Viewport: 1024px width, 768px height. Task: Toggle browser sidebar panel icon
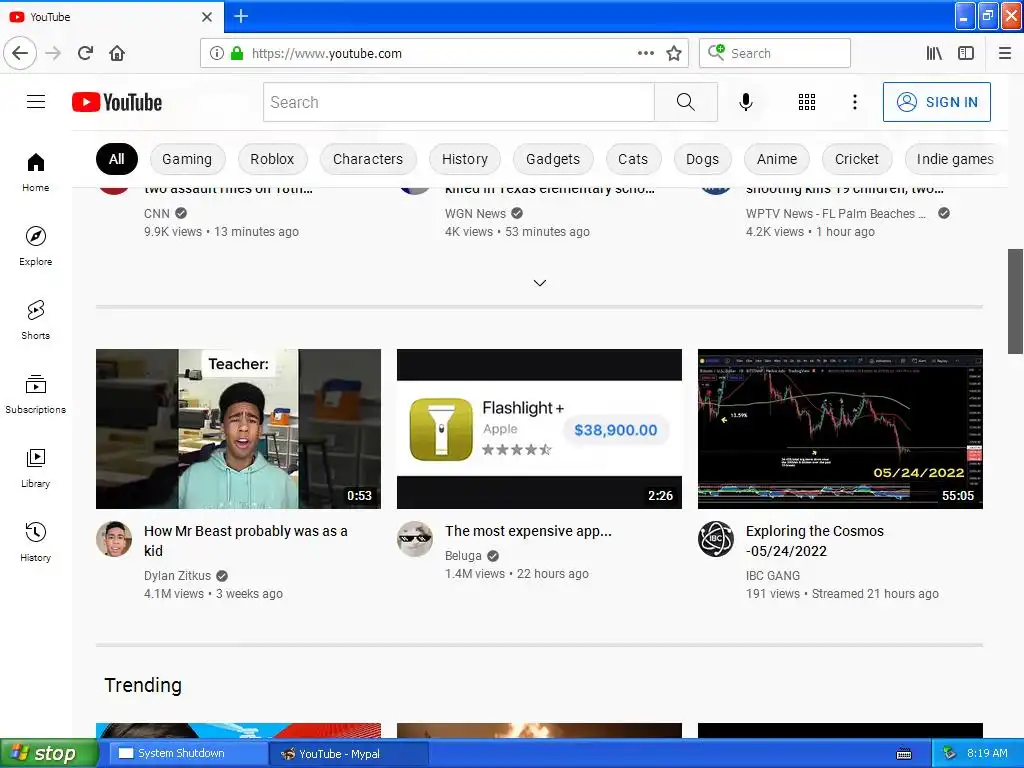966,53
